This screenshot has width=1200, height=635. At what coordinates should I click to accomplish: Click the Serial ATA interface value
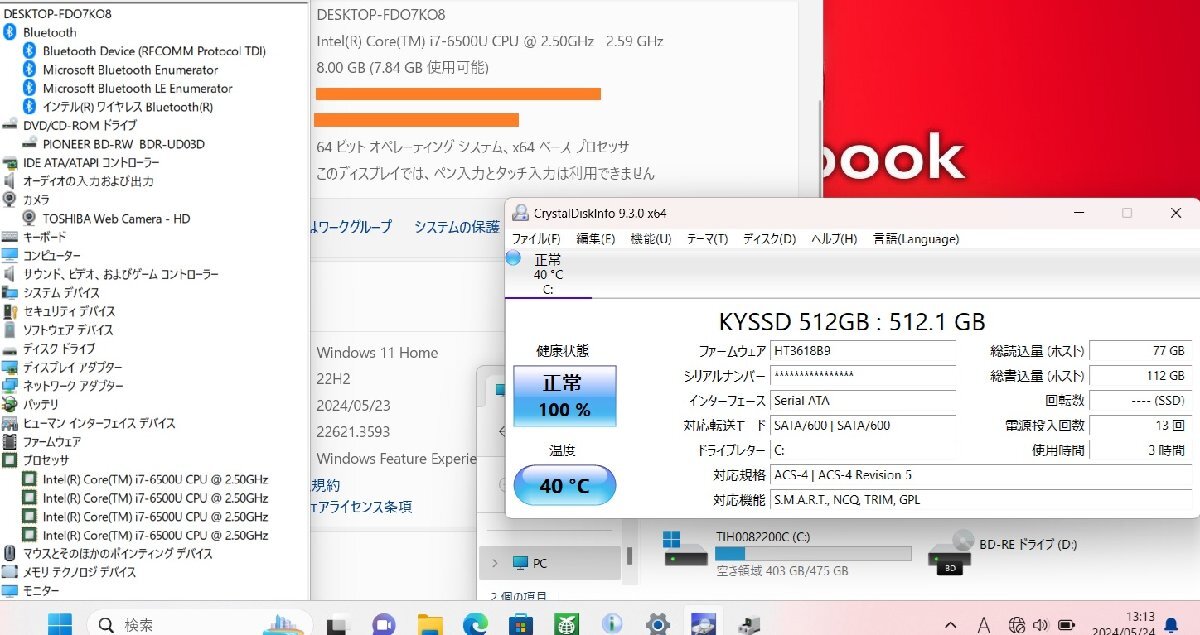click(x=863, y=400)
